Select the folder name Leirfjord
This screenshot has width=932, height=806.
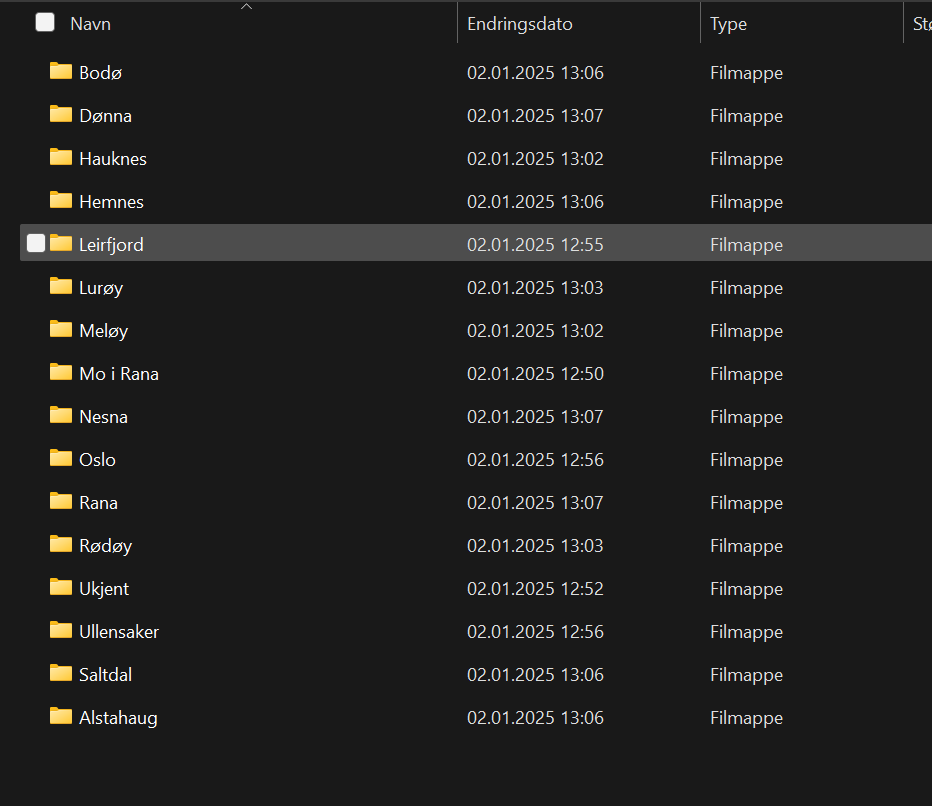coord(111,245)
